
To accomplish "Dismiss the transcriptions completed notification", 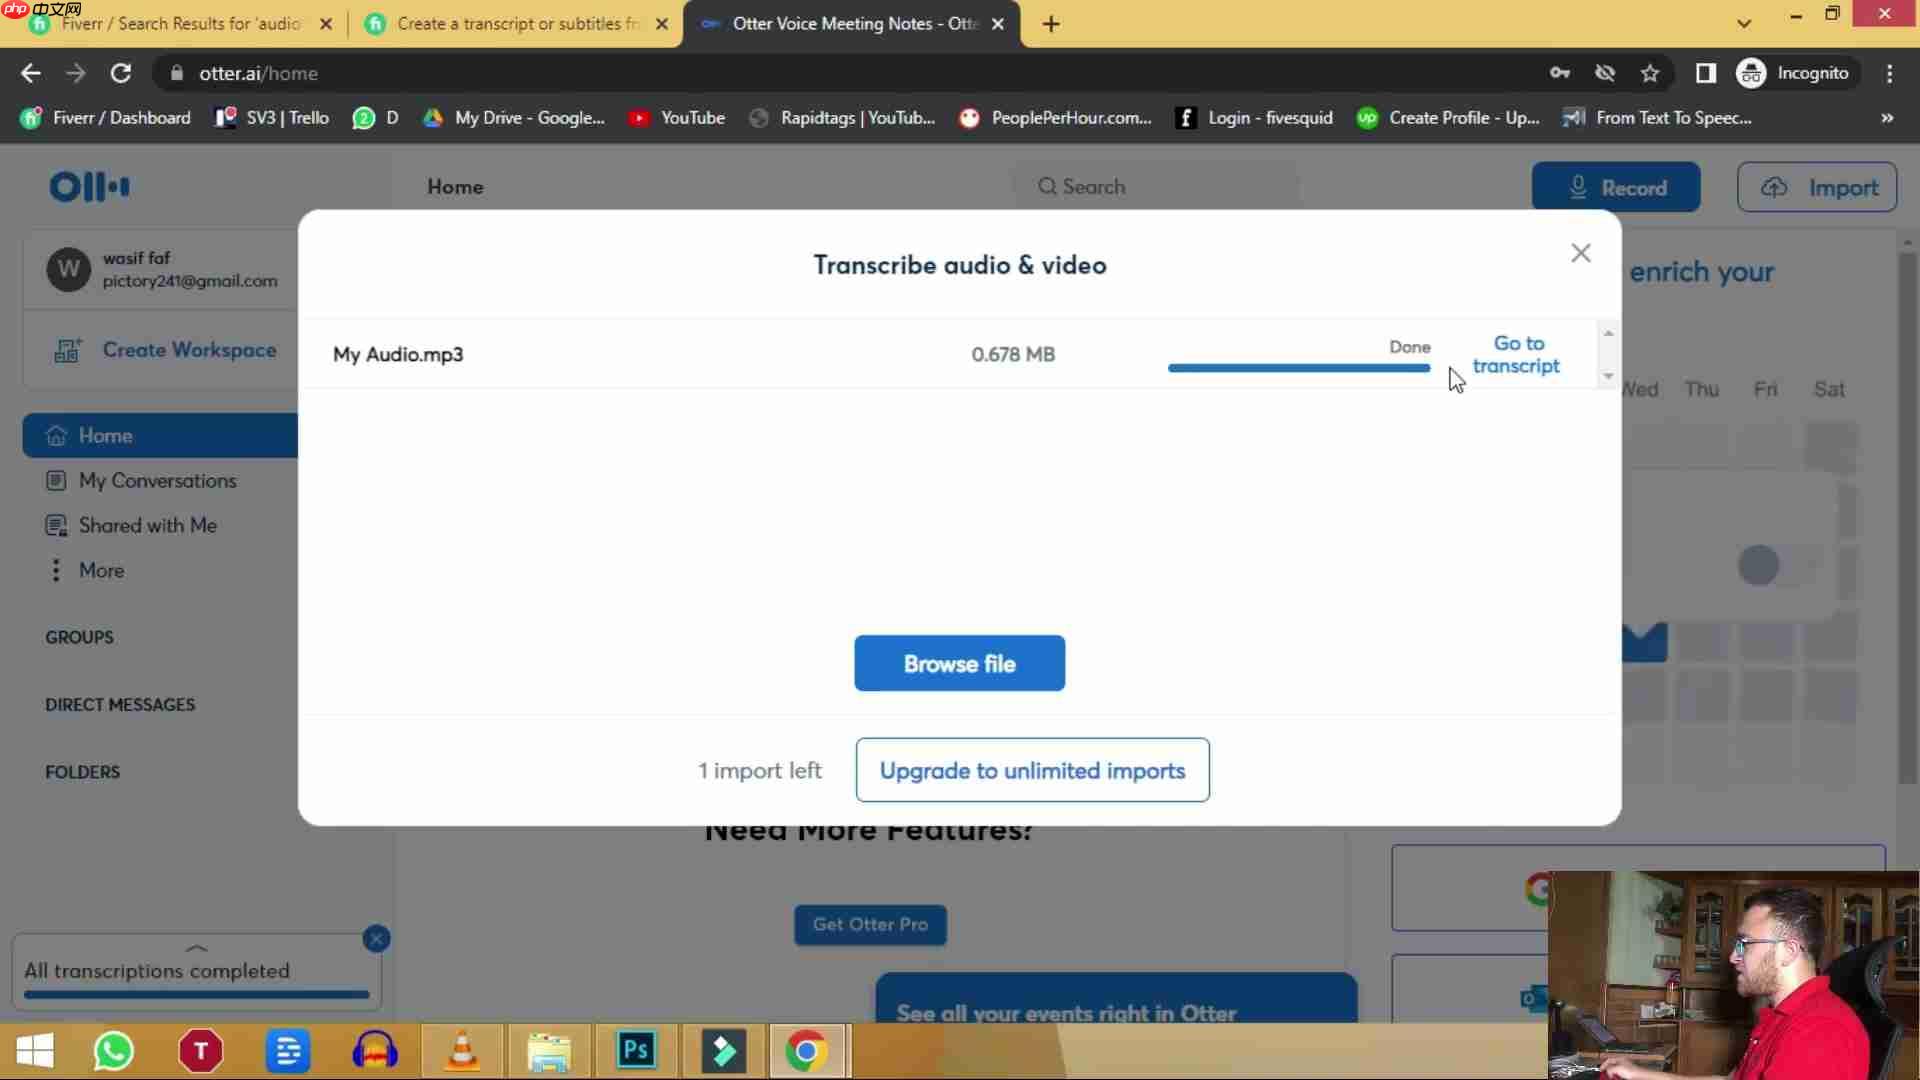I will 377,938.
